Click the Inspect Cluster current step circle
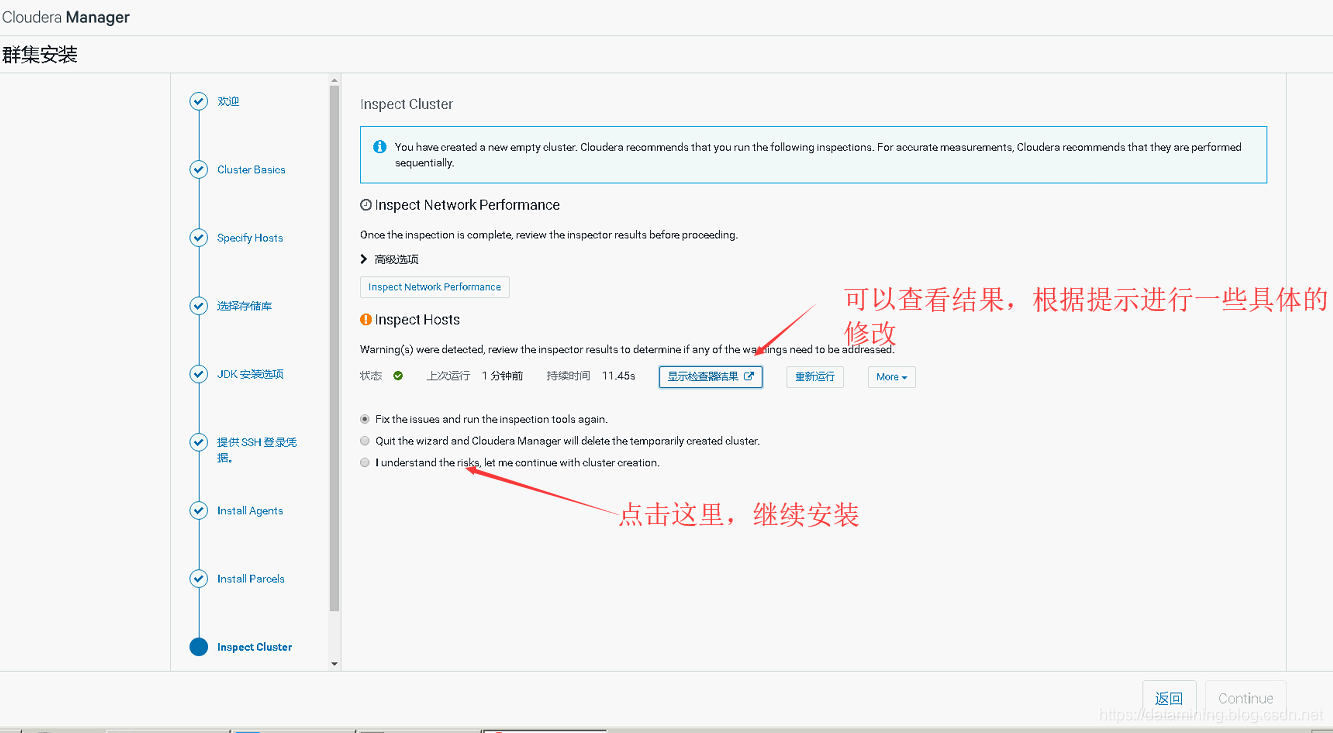 (x=198, y=647)
